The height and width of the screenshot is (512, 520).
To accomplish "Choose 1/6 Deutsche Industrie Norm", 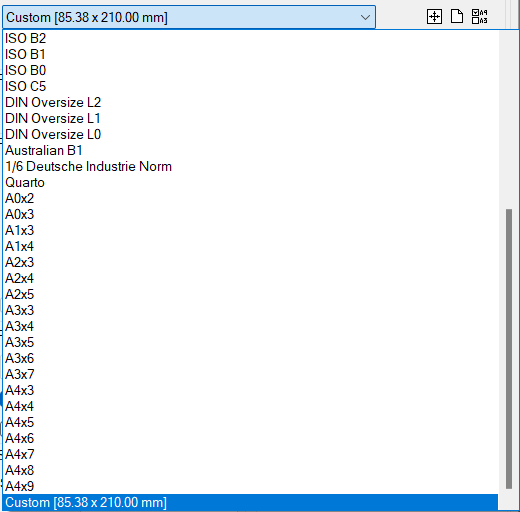I will coord(250,166).
